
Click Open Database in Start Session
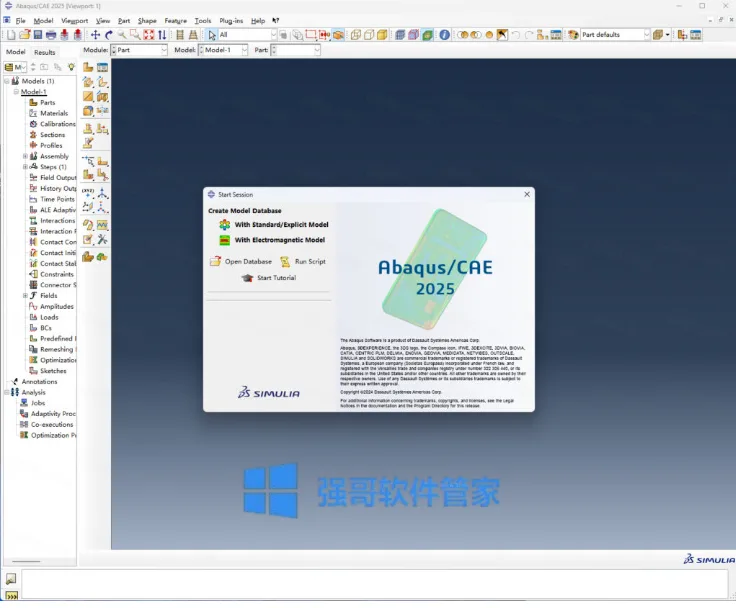241,262
